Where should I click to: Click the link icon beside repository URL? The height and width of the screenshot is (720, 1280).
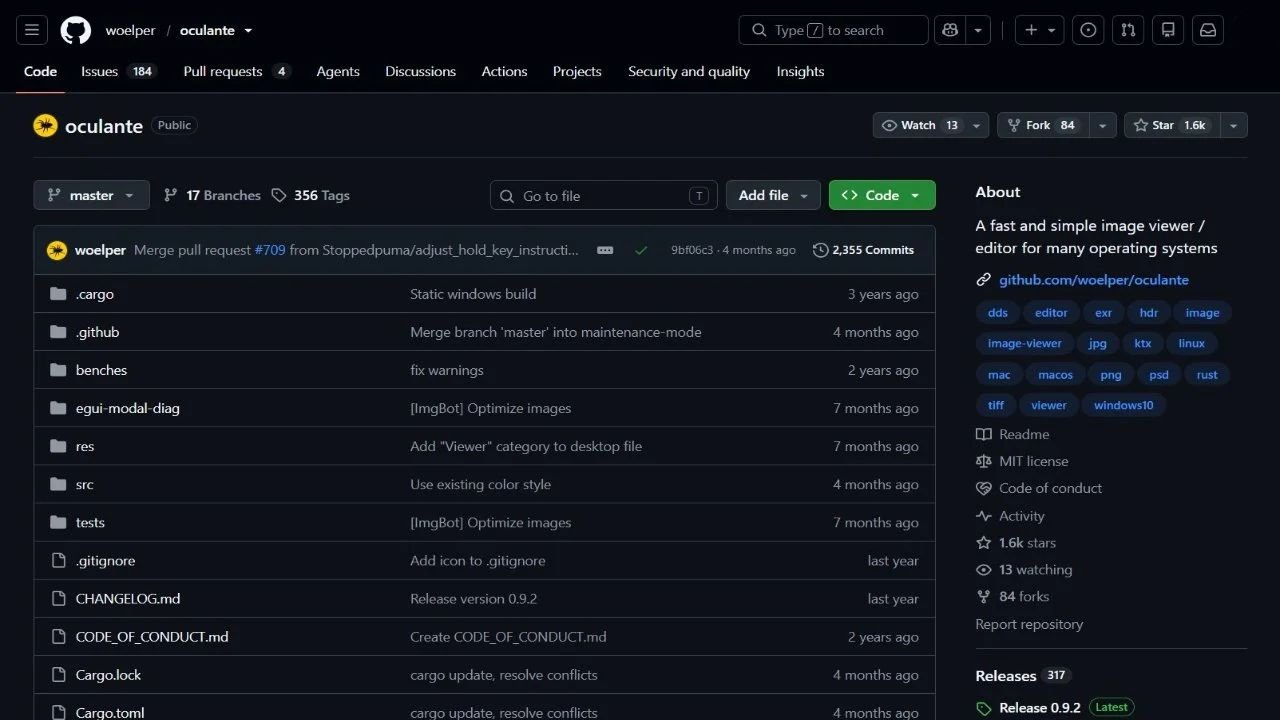point(983,280)
